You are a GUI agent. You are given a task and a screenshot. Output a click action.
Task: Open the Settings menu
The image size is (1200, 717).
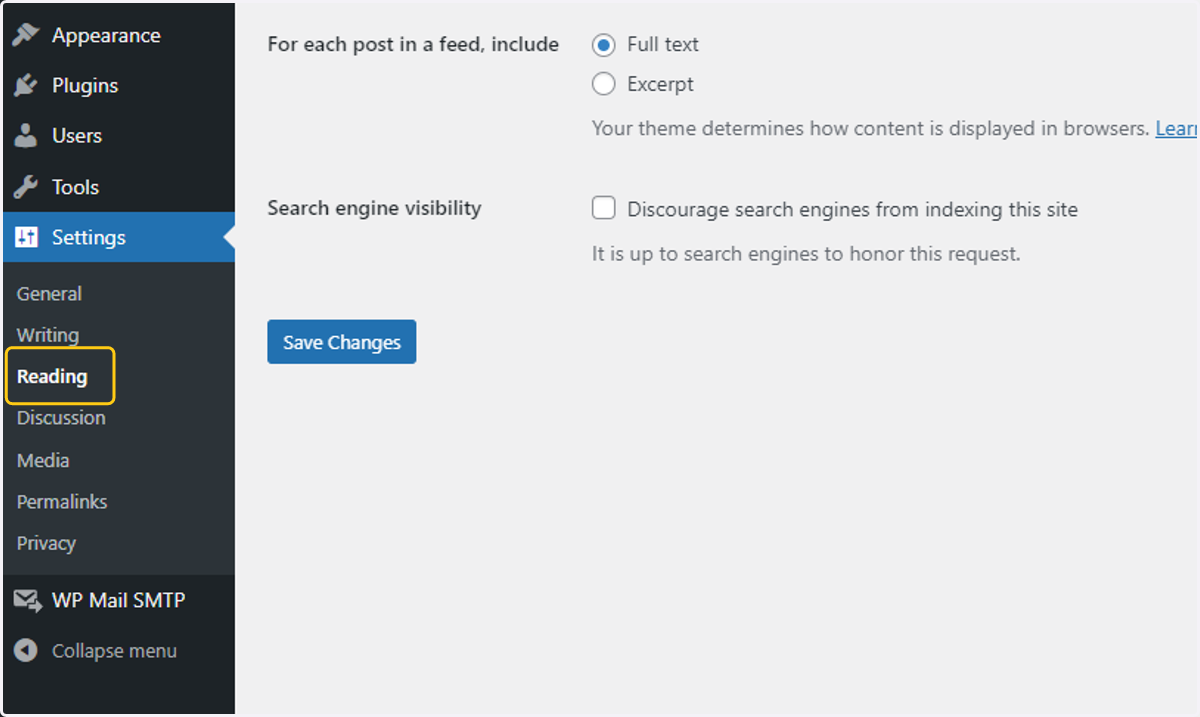click(118, 237)
